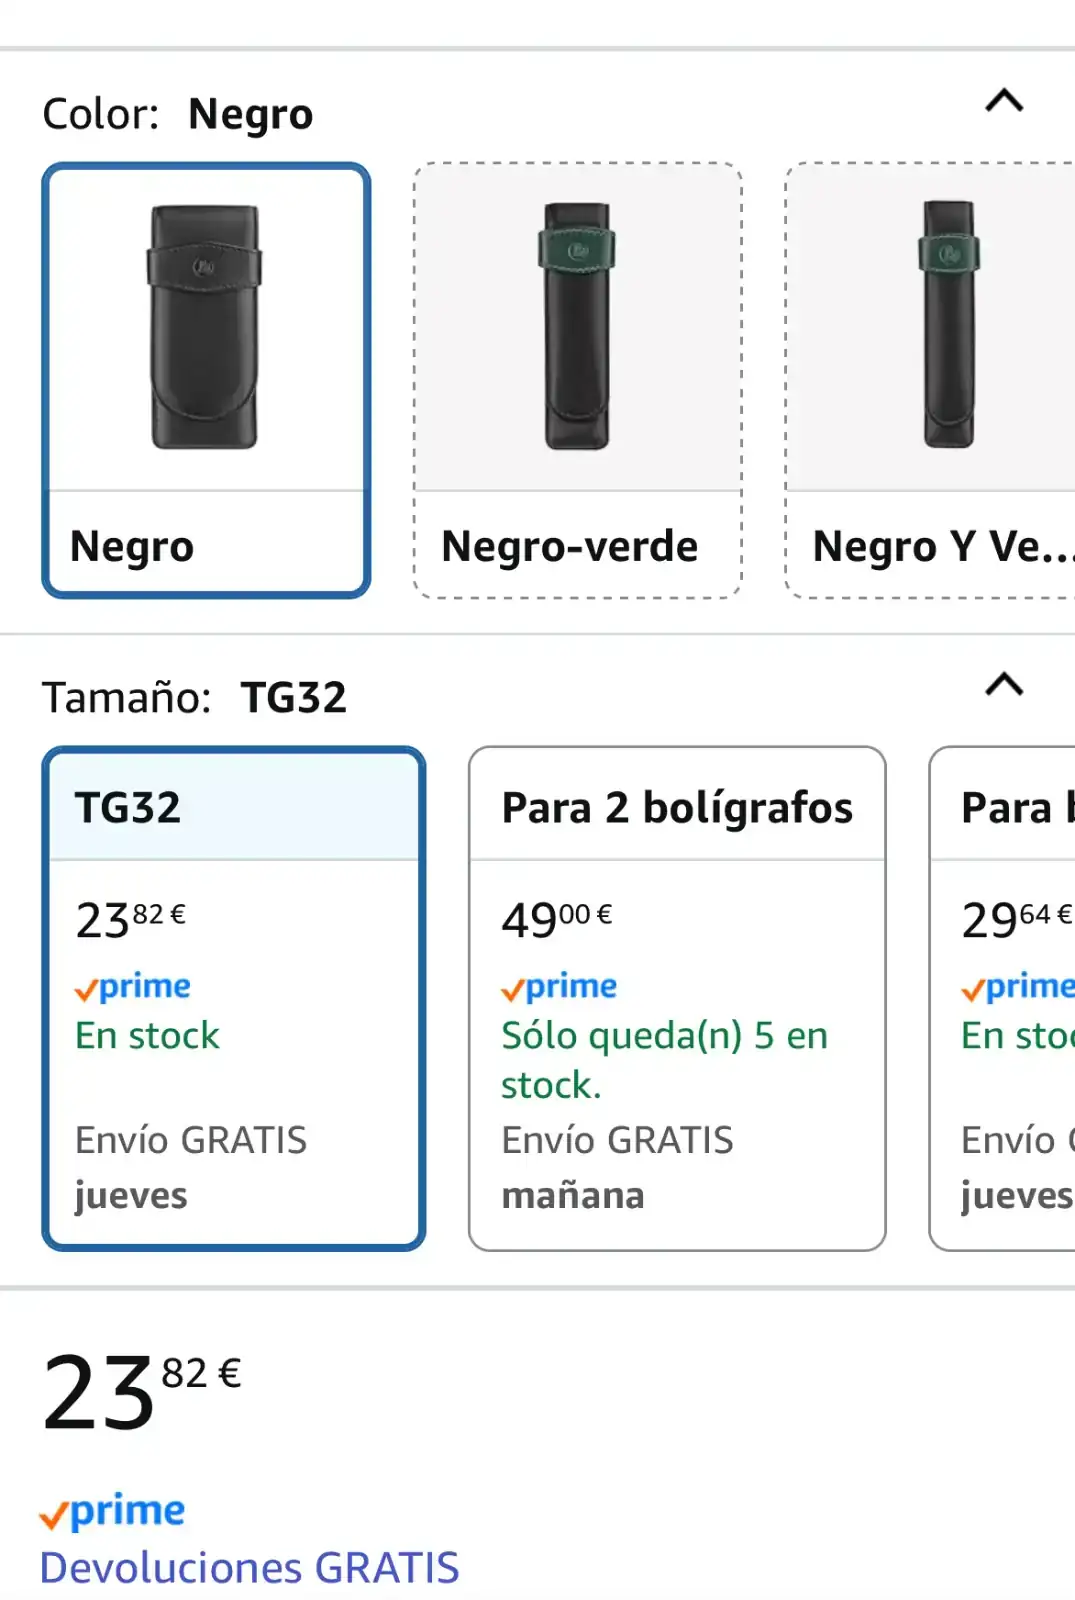The height and width of the screenshot is (1600, 1075).
Task: Click the prime badge in TG32 card
Action: click(x=133, y=987)
